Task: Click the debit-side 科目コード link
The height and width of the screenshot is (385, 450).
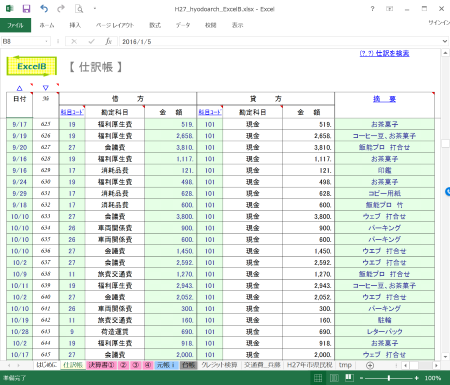Action: (x=72, y=112)
